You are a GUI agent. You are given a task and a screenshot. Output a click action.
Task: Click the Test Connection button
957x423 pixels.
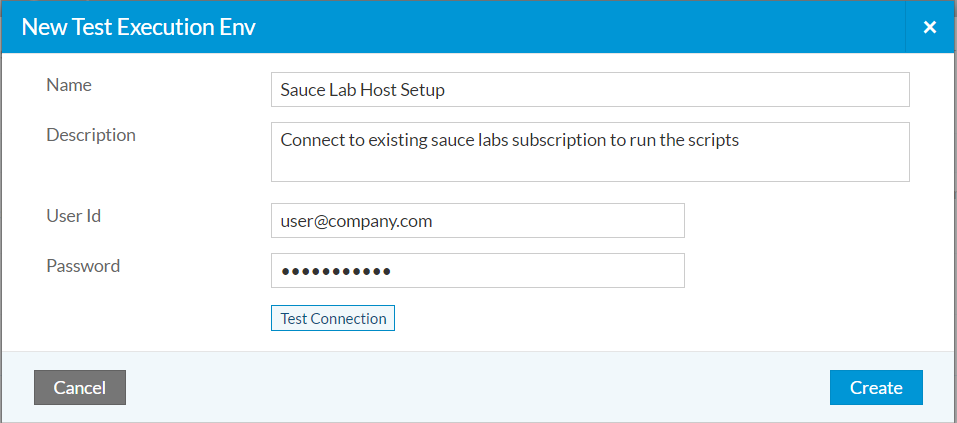[x=333, y=318]
